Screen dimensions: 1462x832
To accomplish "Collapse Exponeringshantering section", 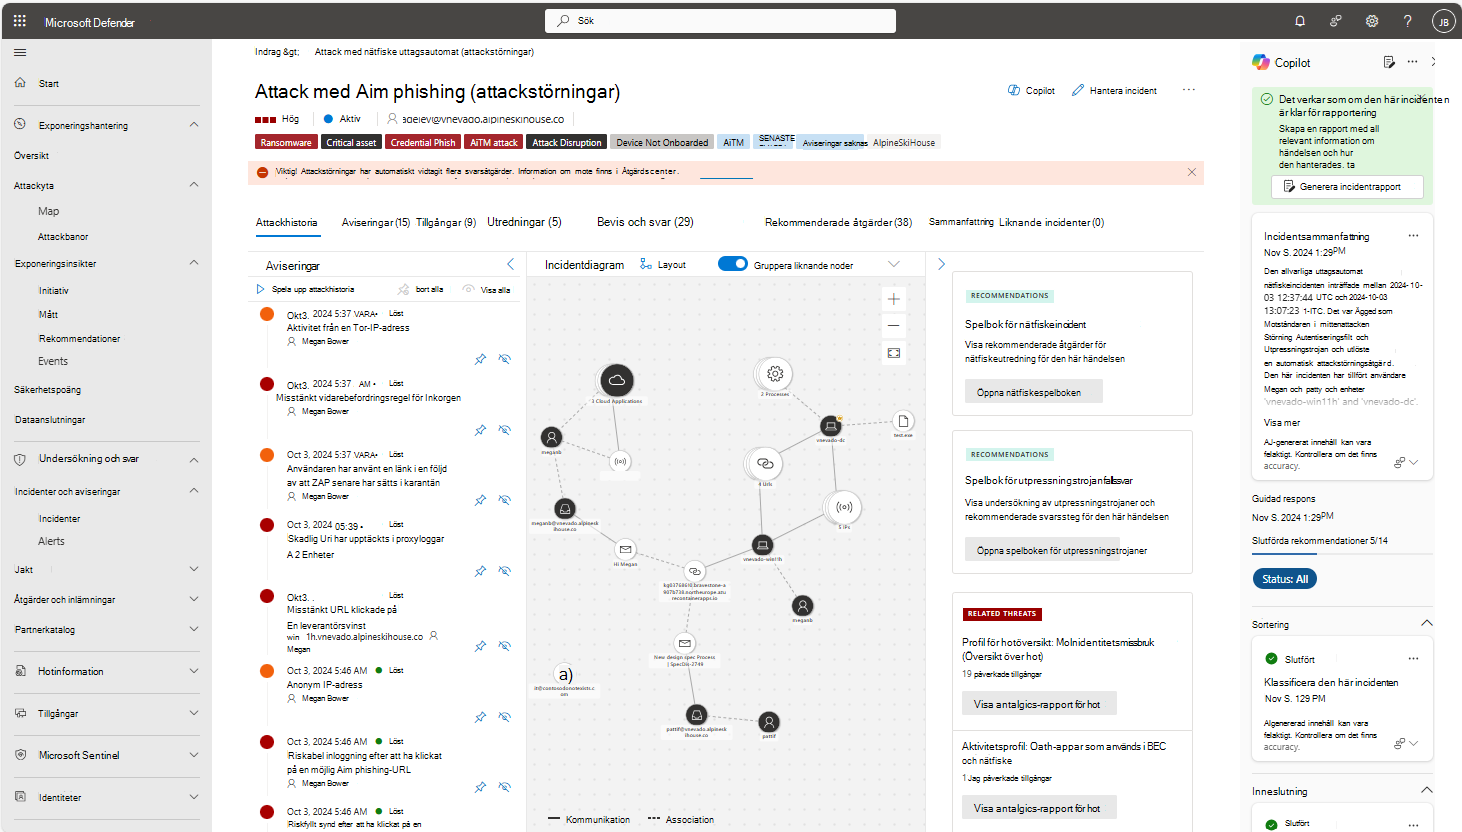I will pyautogui.click(x=194, y=125).
